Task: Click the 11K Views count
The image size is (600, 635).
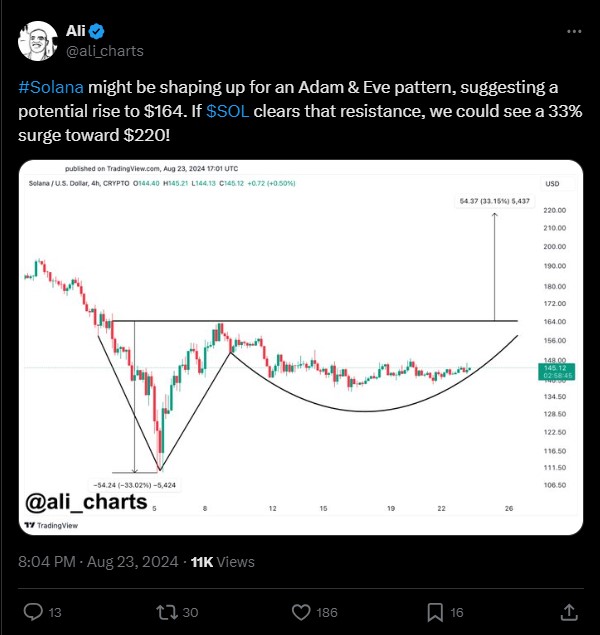Action: [223, 562]
